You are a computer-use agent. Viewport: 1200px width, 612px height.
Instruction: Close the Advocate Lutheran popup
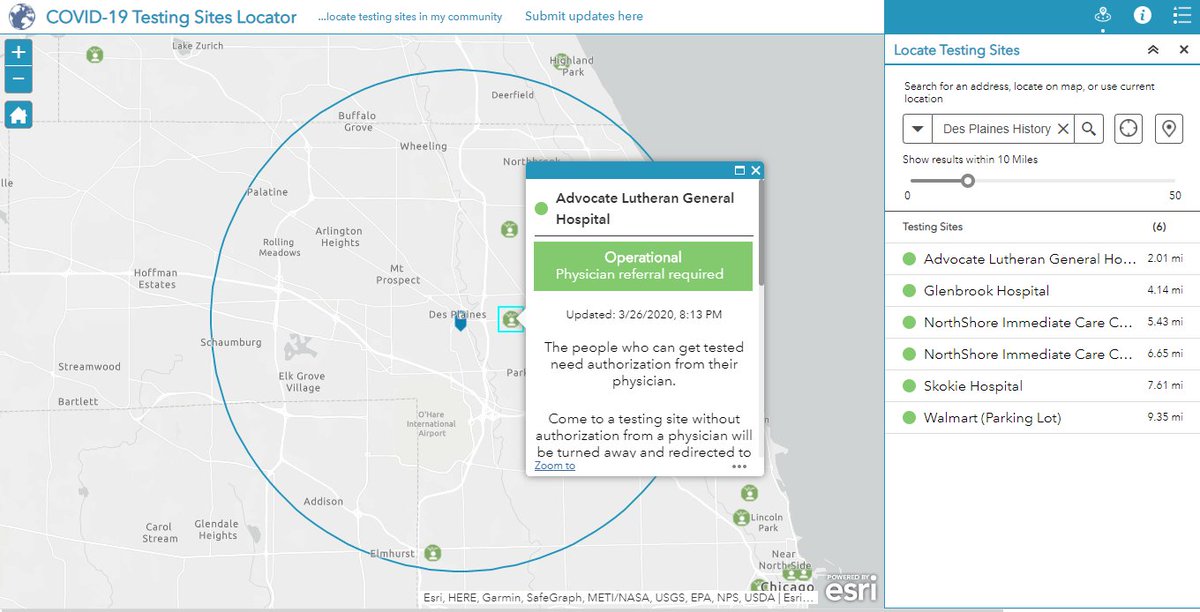[756, 171]
